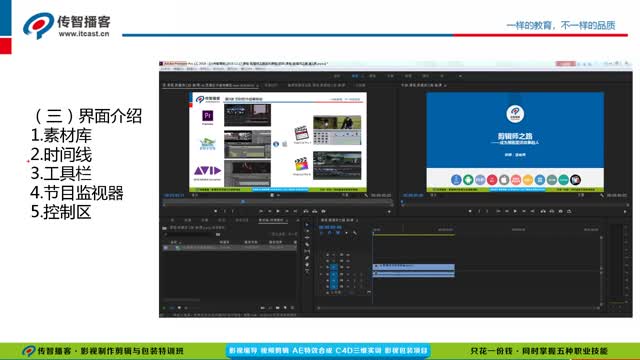The image size is (640, 360).
Task: Open the Program monitor button editor plus
Action: pos(625,211)
